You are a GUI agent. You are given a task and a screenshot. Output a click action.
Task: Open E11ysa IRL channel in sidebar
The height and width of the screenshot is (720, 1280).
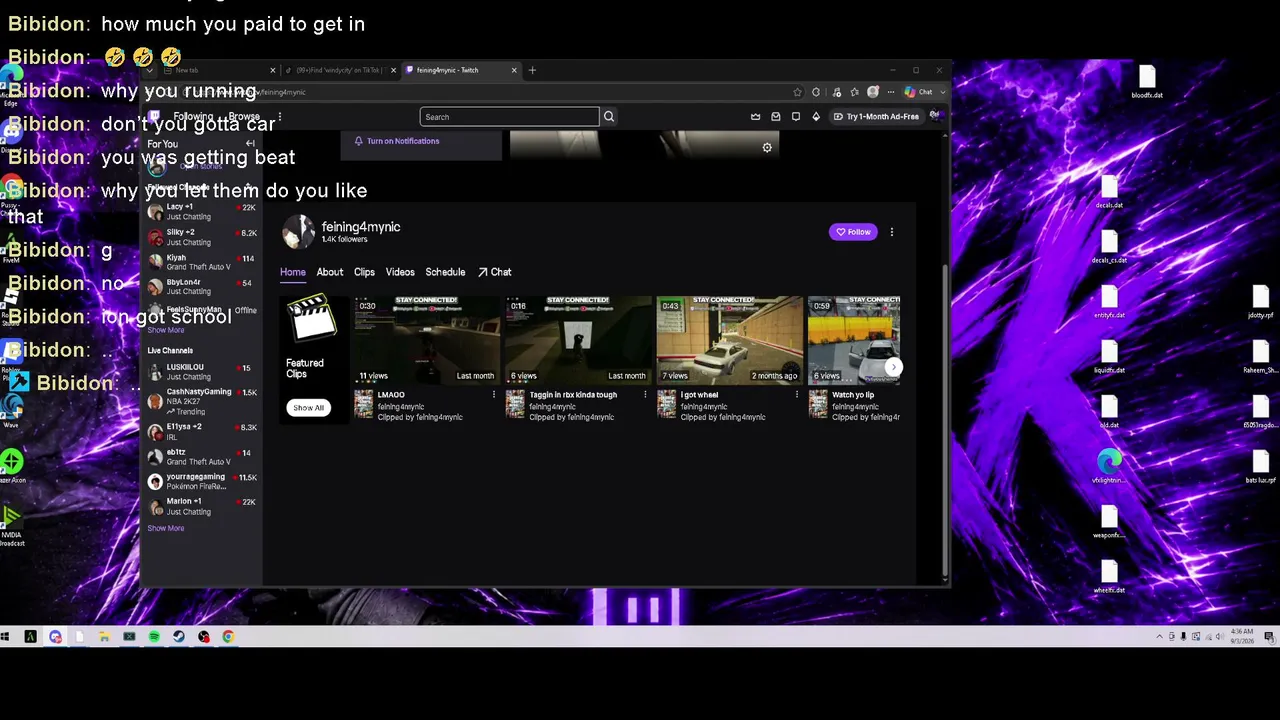tap(201, 432)
